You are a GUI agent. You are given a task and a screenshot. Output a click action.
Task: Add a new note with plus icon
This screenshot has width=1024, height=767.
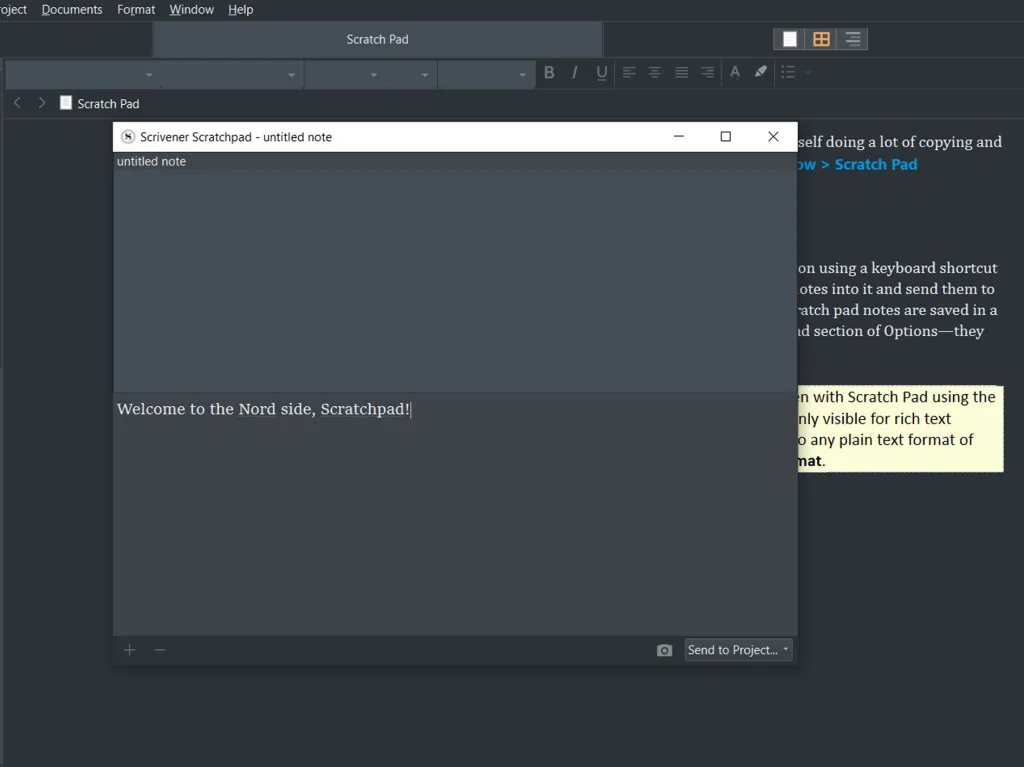129,650
